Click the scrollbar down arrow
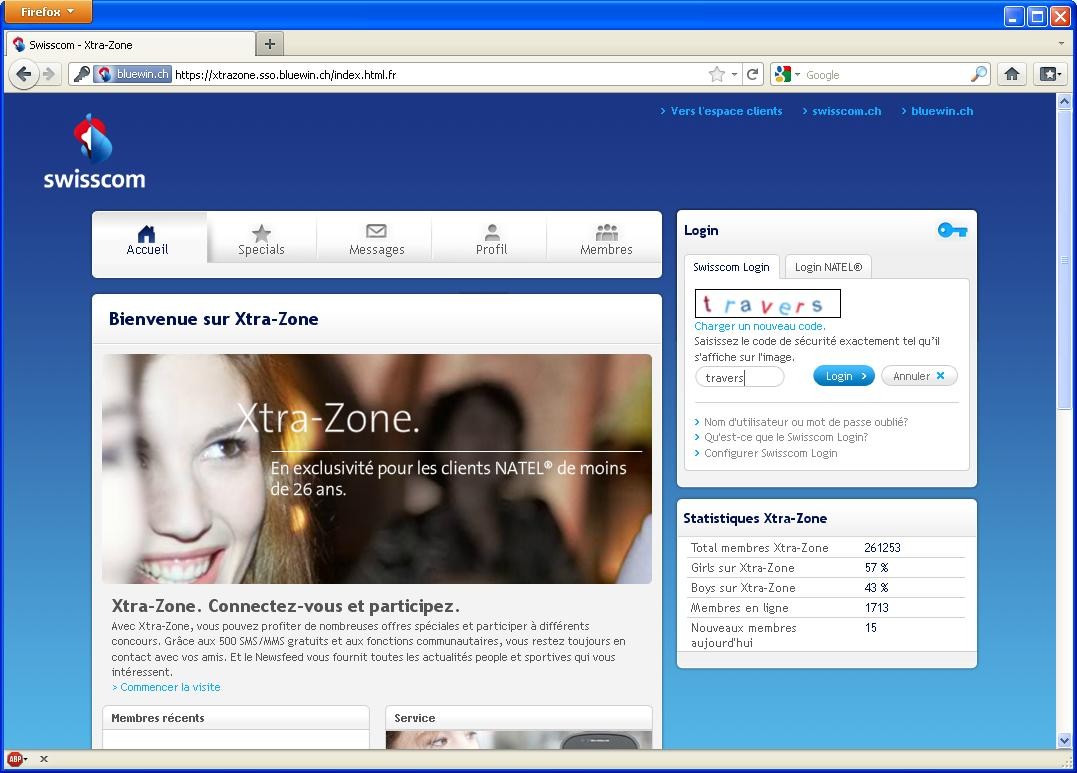1077x773 pixels. [x=1062, y=740]
